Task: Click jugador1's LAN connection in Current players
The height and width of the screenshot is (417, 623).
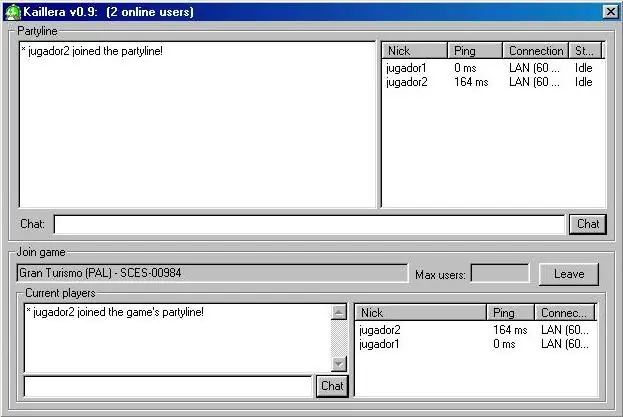Action: (565, 344)
